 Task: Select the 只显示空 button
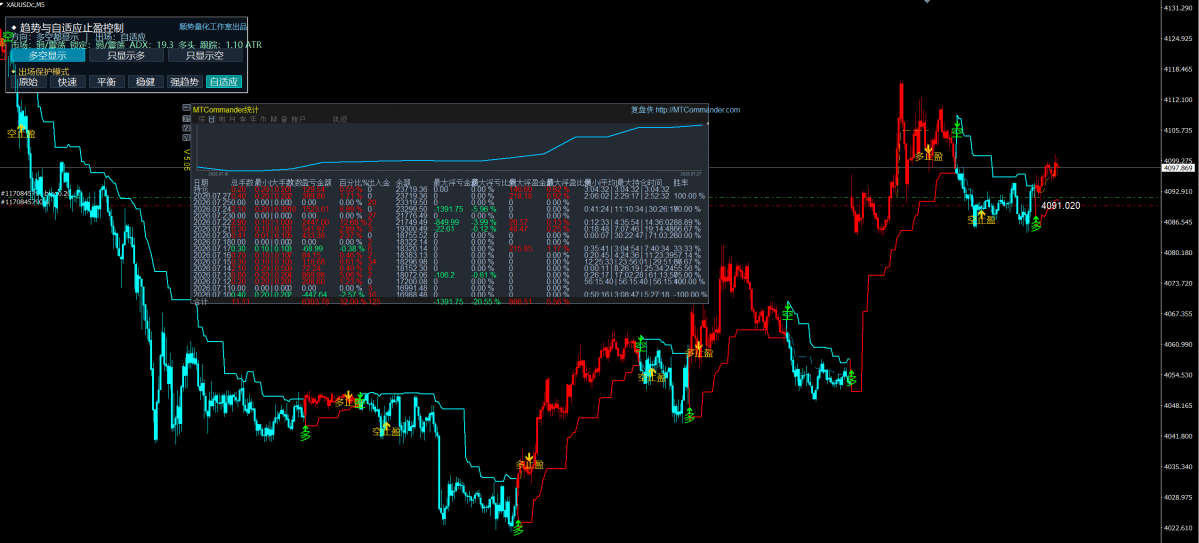[204, 55]
